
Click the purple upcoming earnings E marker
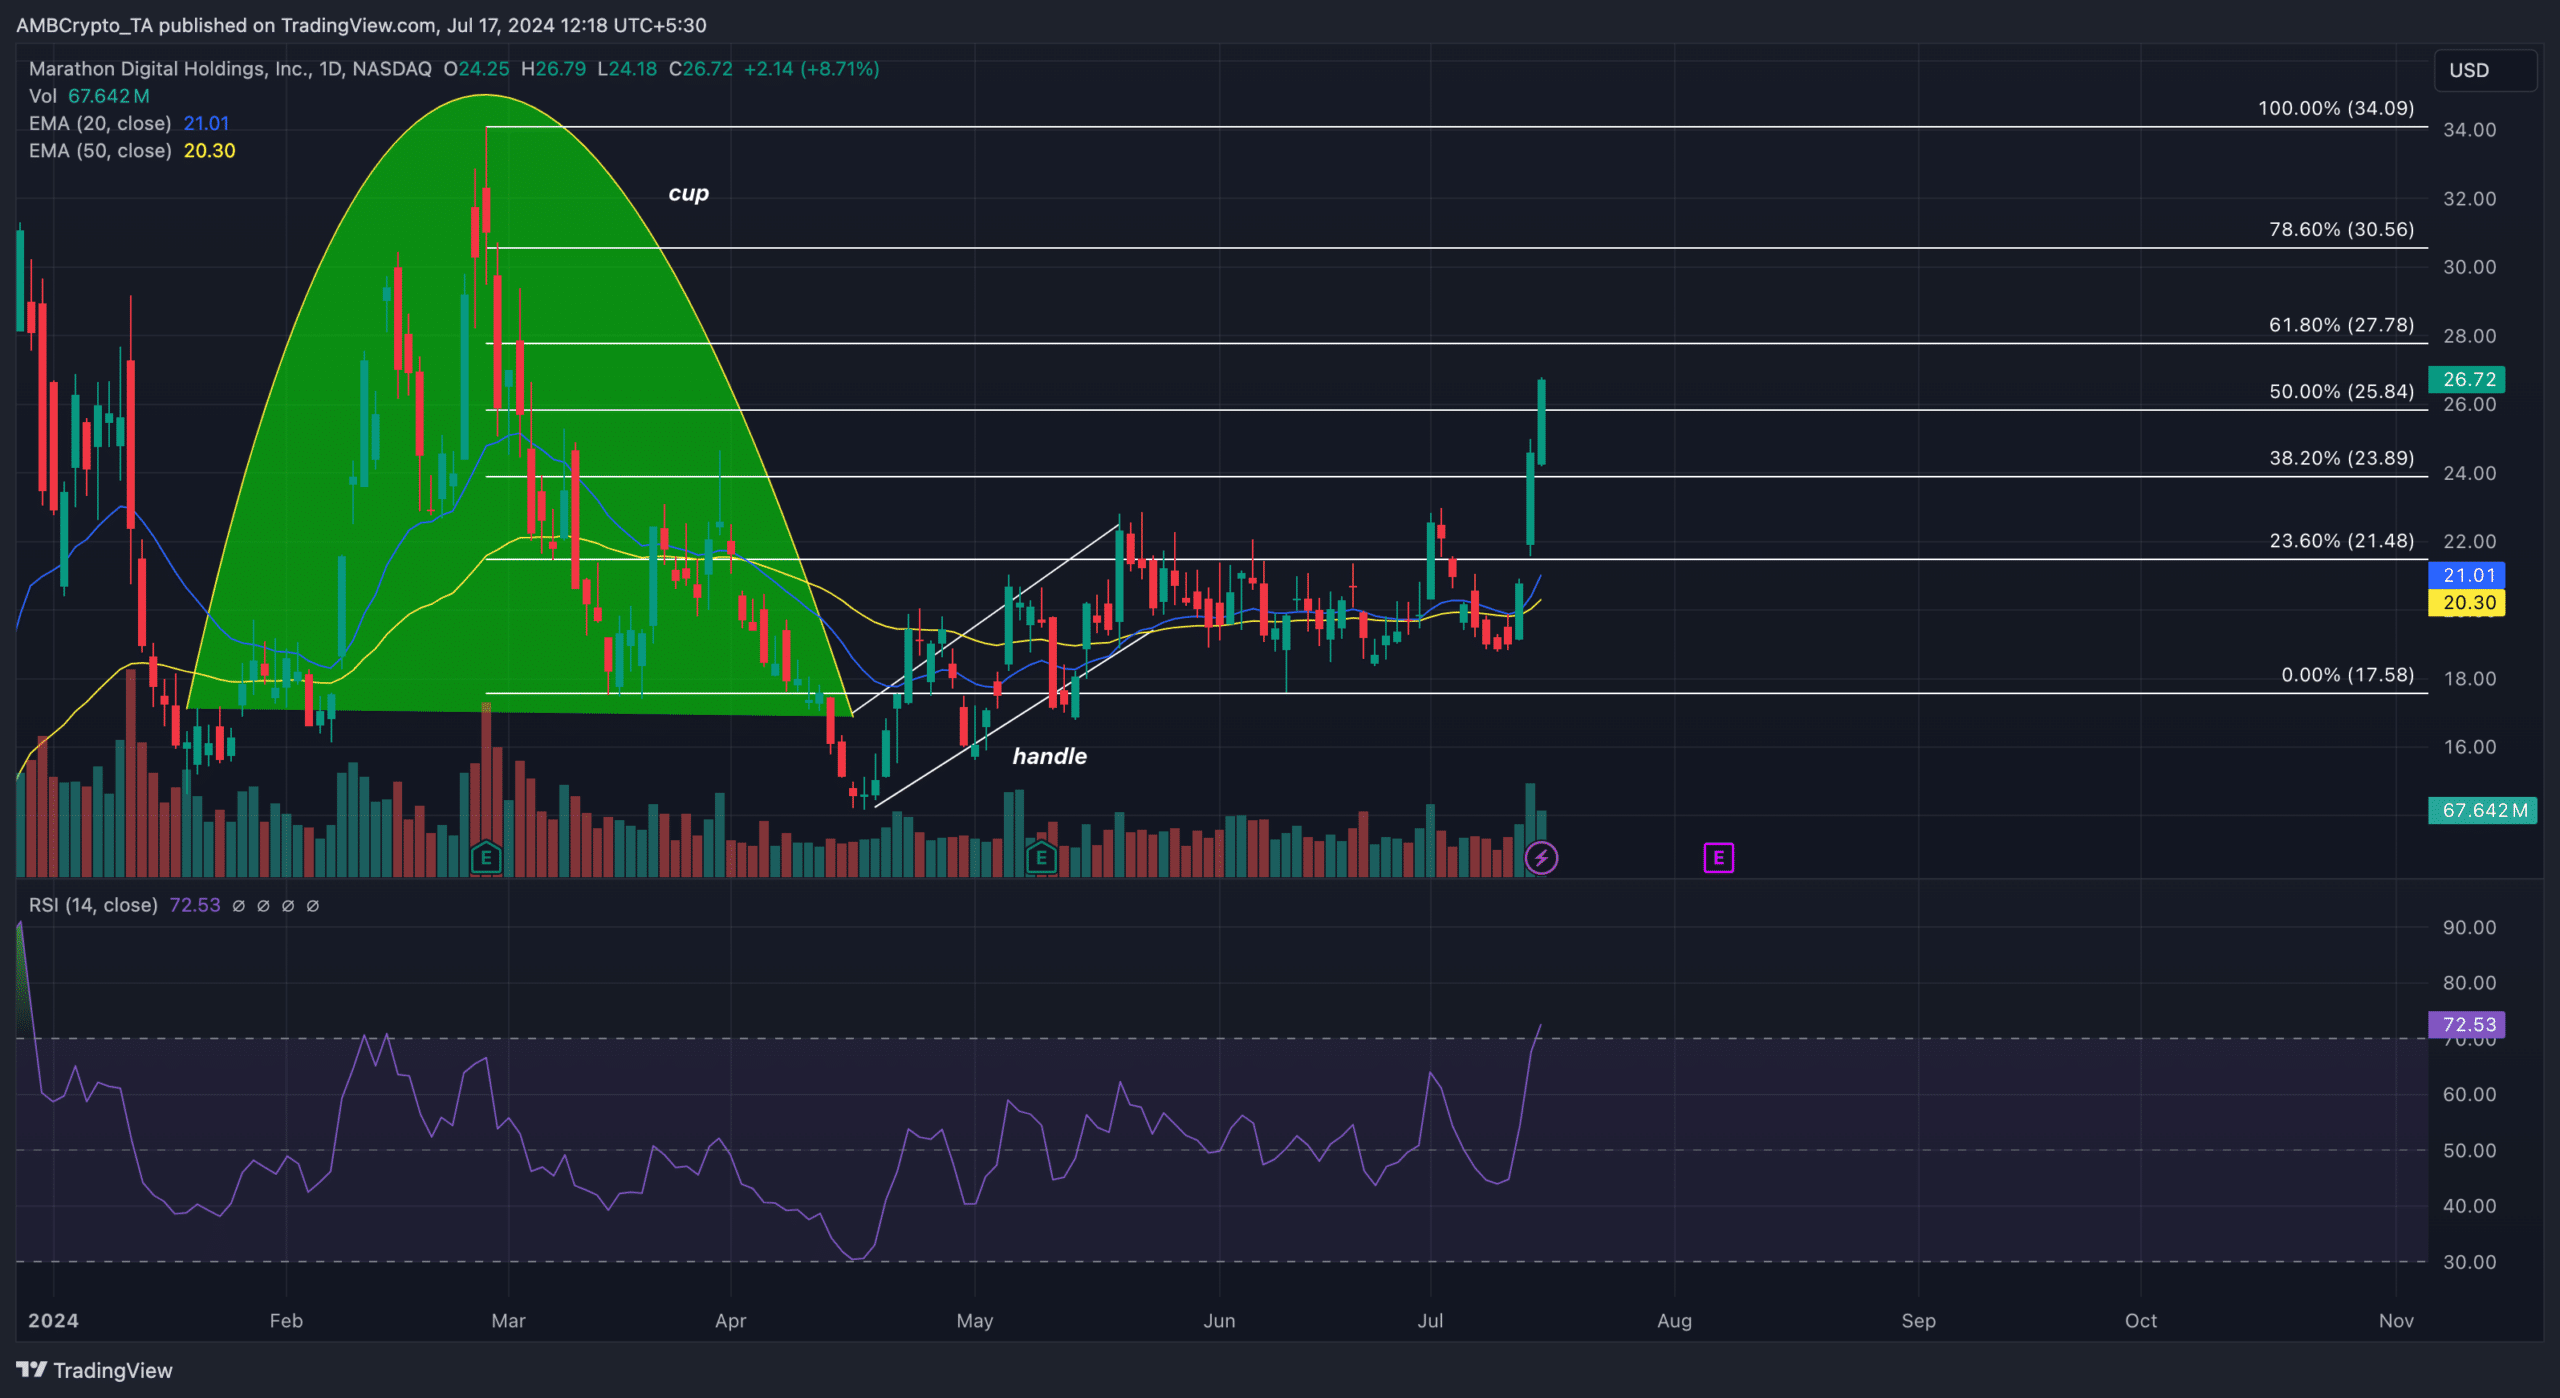pyautogui.click(x=1718, y=858)
